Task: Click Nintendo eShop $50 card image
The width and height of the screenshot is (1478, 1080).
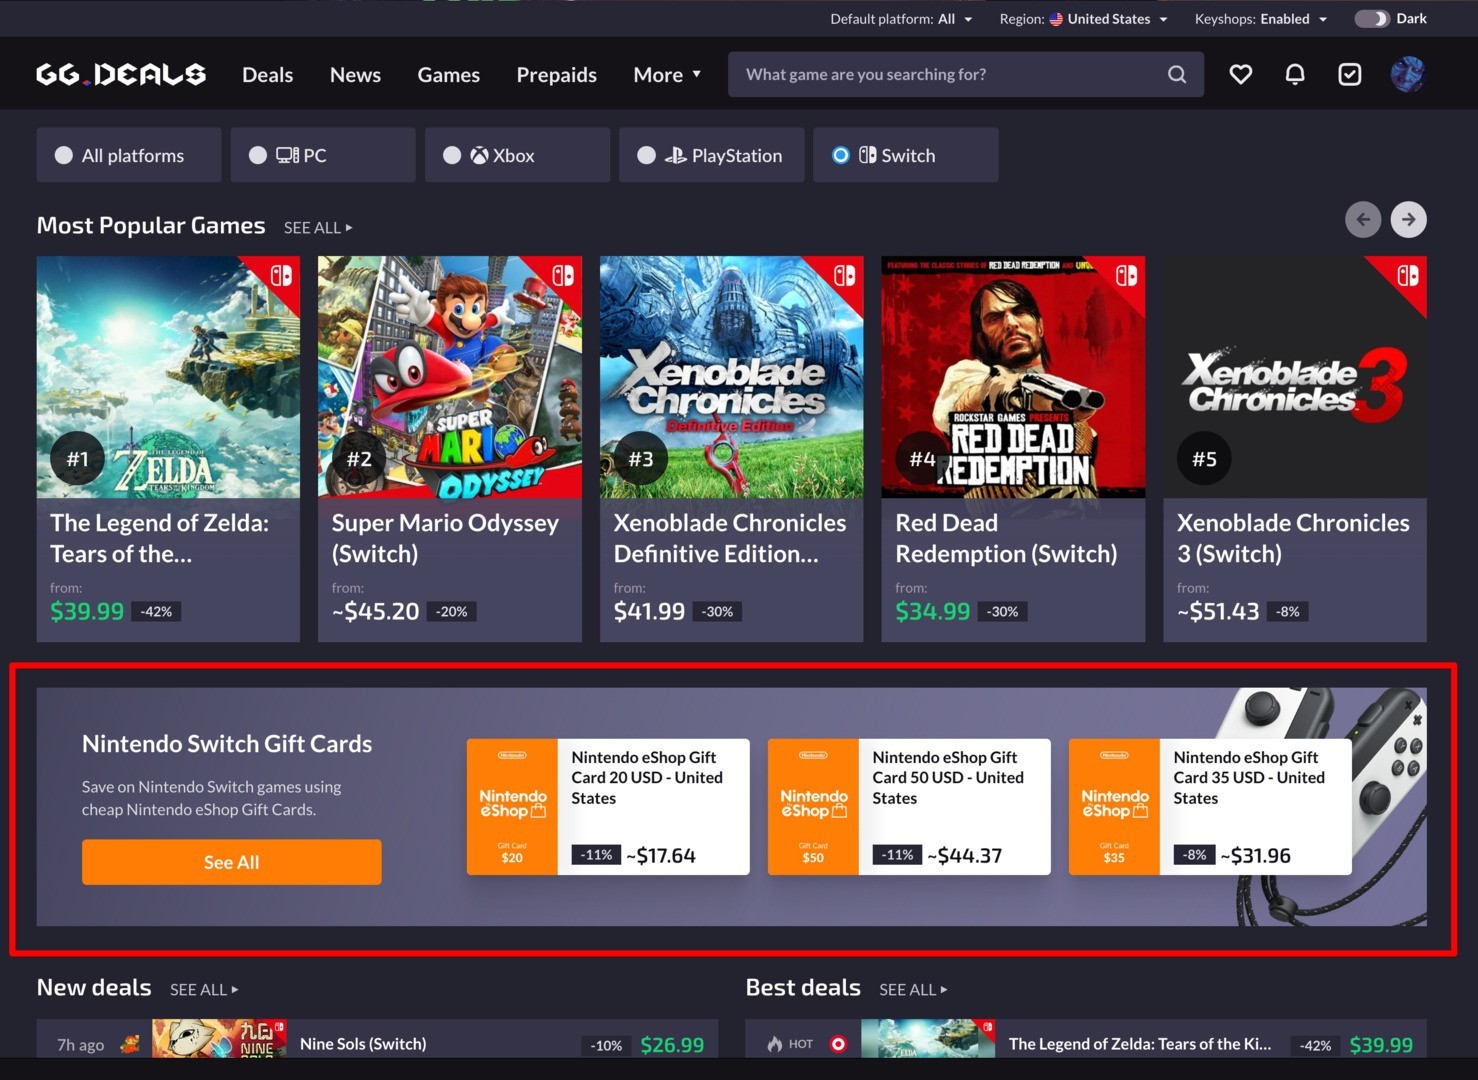Action: pos(813,807)
